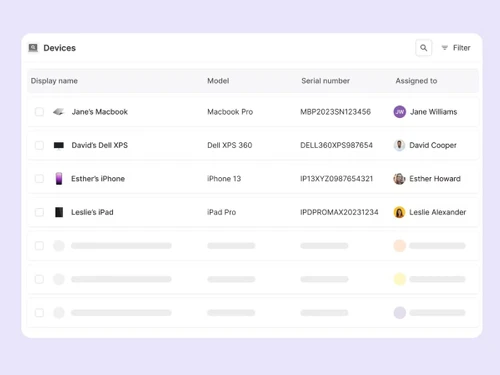Screen dimensions: 500x375
Task: Open the search magnifier button
Action: [x=423, y=48]
